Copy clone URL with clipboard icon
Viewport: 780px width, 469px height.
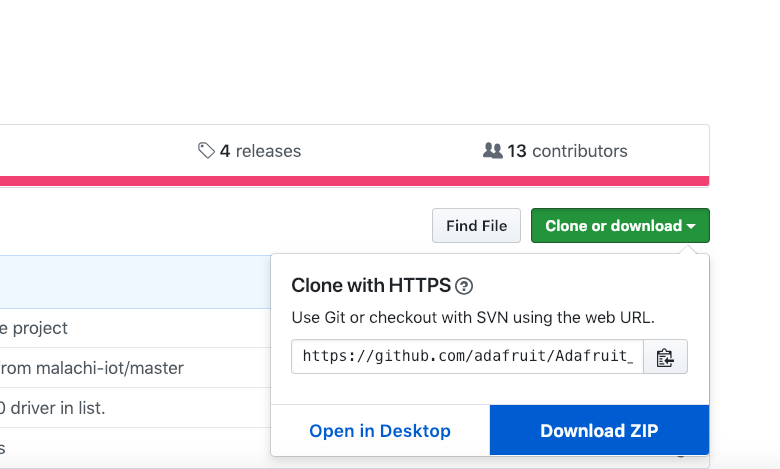coord(664,357)
